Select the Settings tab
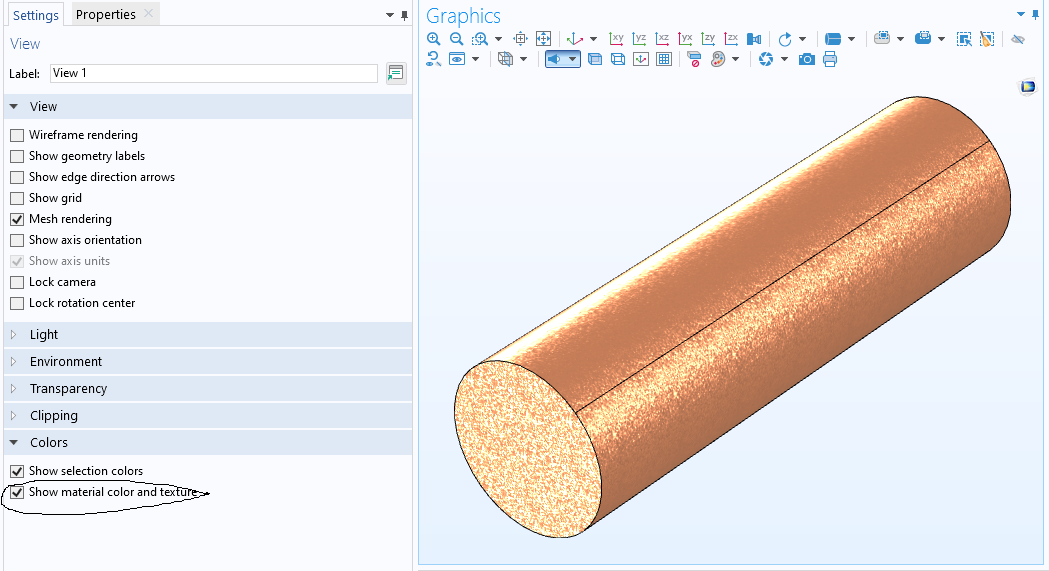Screen dimensions: 1049x571 (35, 15)
